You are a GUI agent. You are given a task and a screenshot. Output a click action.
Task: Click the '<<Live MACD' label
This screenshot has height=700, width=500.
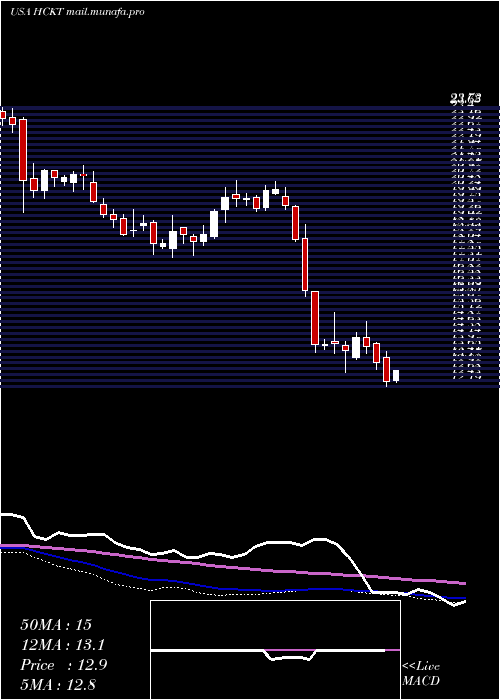(x=421, y=674)
